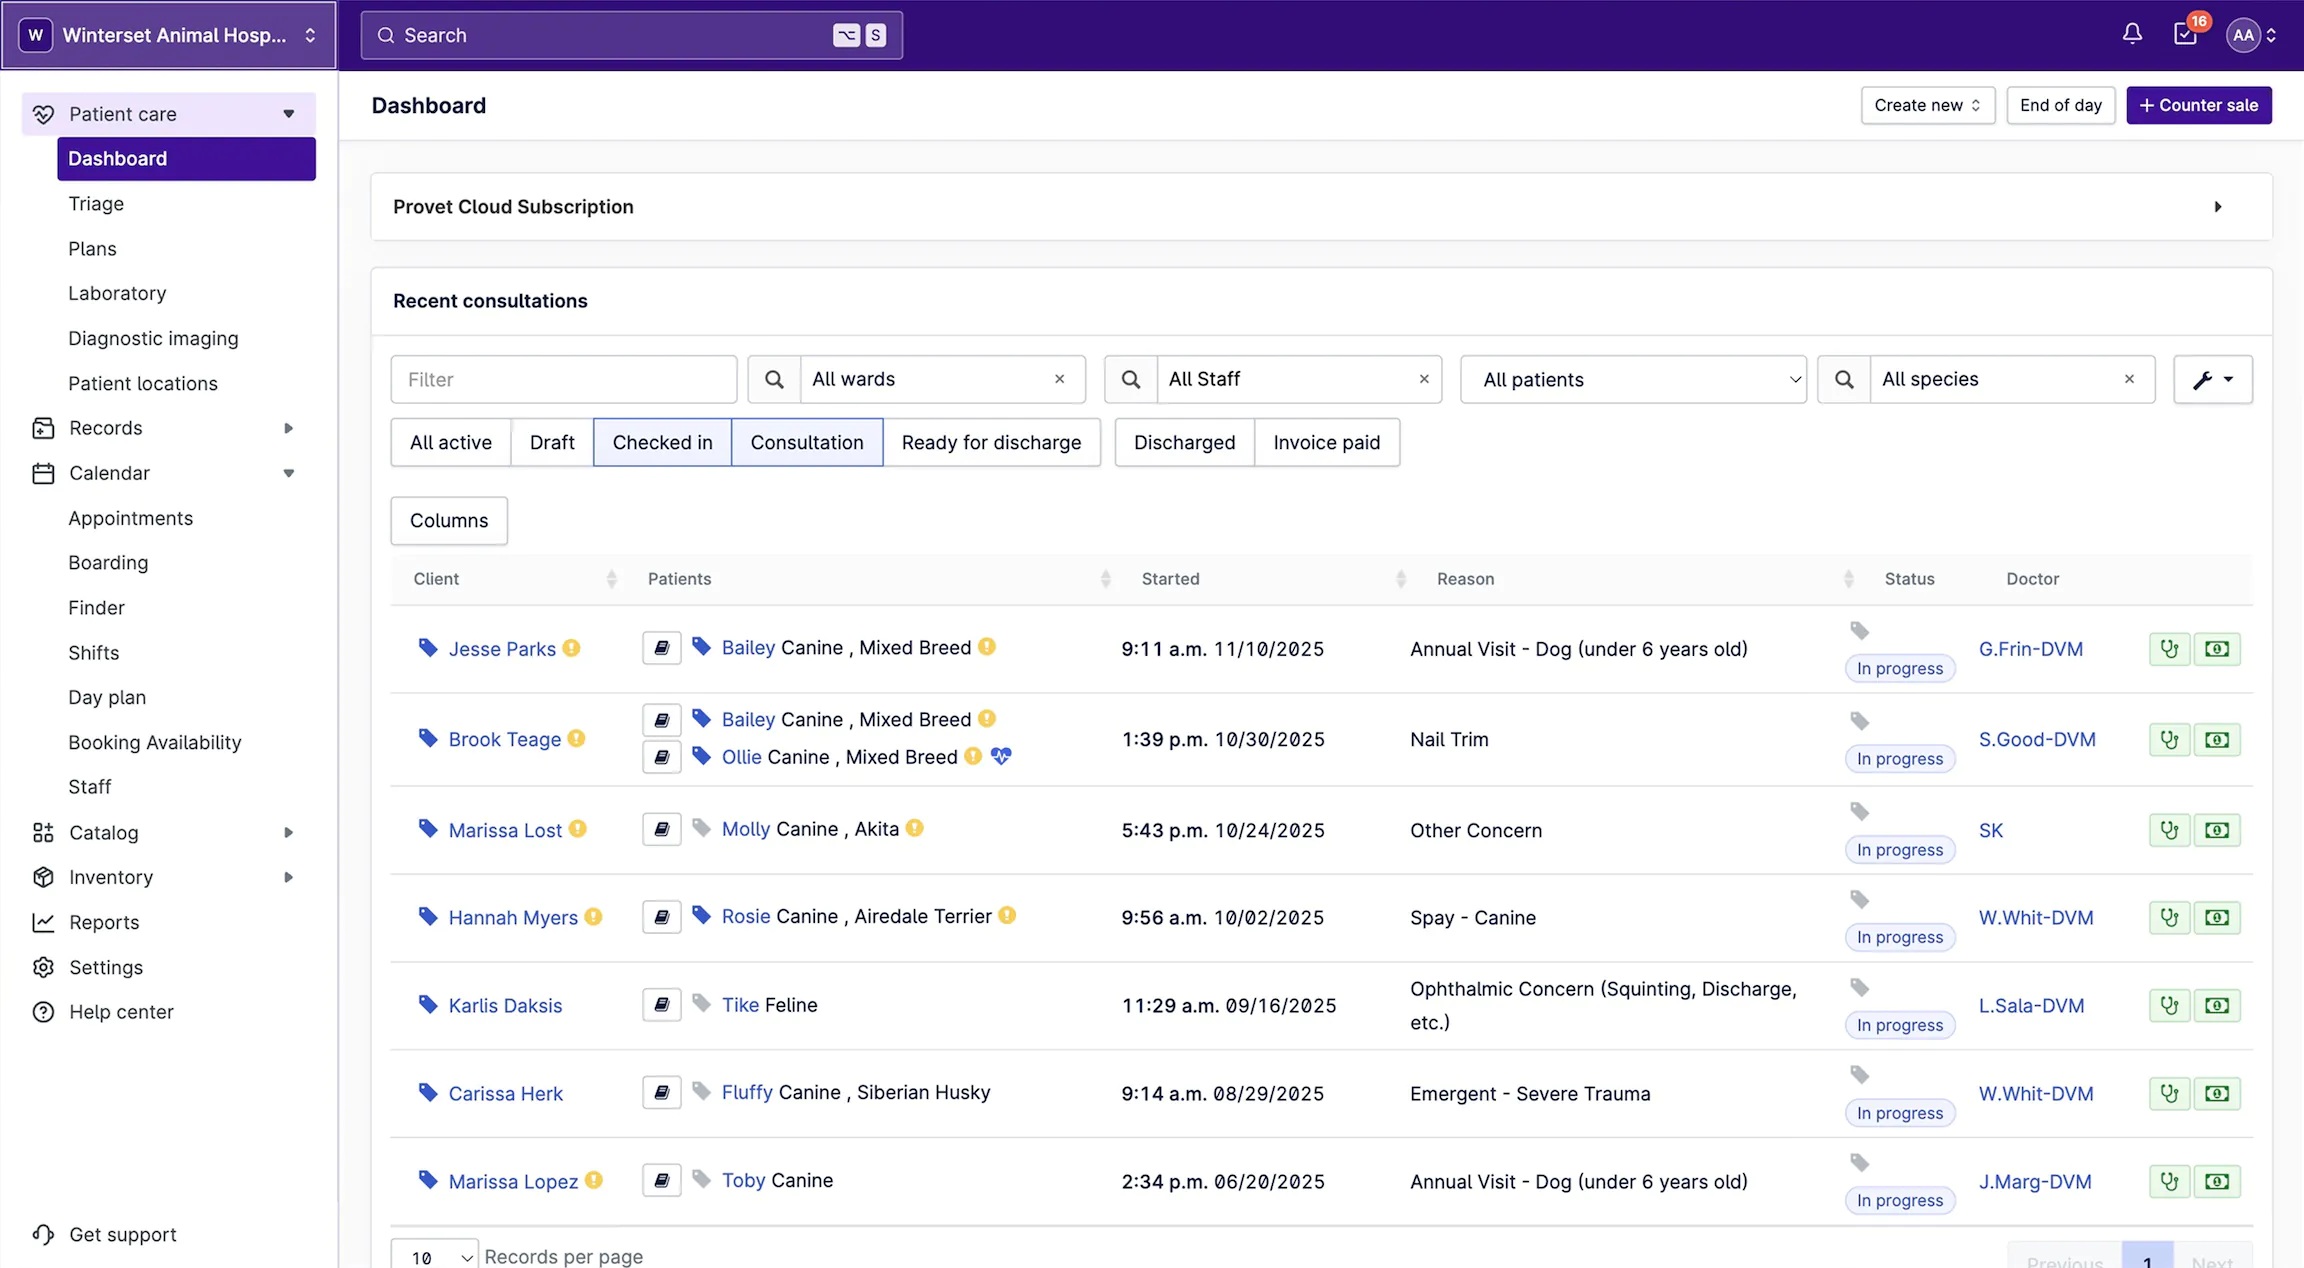The image size is (2304, 1268).
Task: Go to Reports in the sidebar
Action: (x=104, y=922)
